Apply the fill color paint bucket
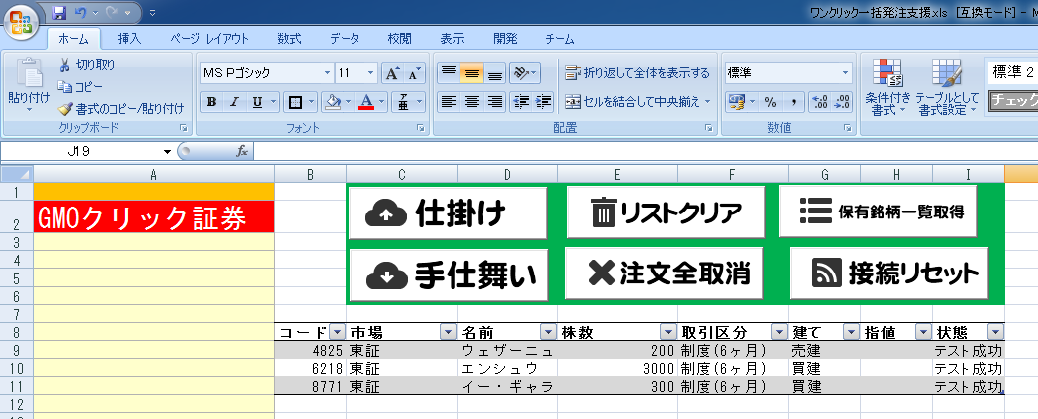 [x=334, y=102]
